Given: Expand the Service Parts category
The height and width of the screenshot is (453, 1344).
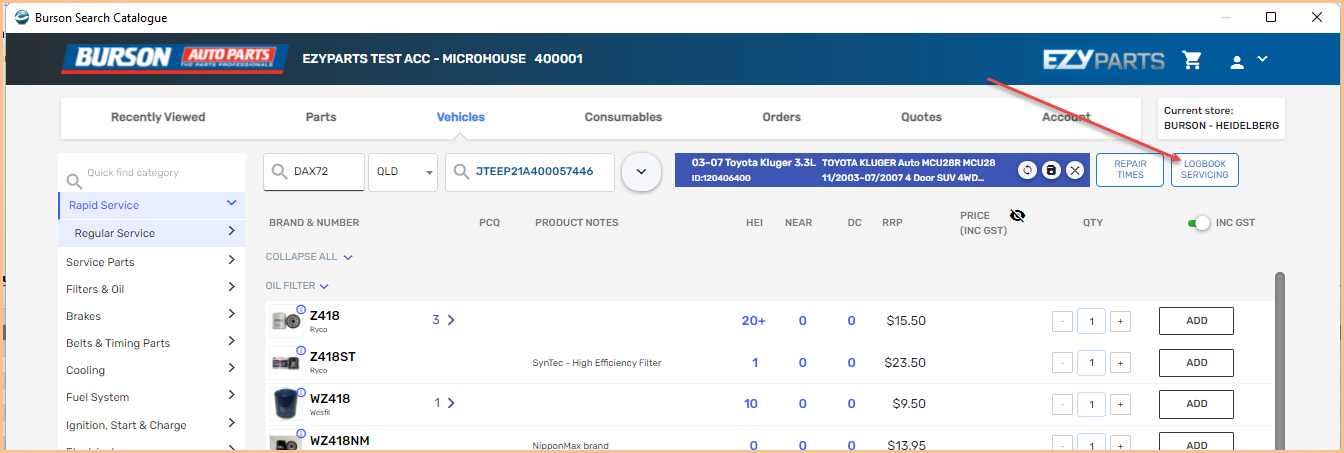Looking at the screenshot, I should pos(231,260).
